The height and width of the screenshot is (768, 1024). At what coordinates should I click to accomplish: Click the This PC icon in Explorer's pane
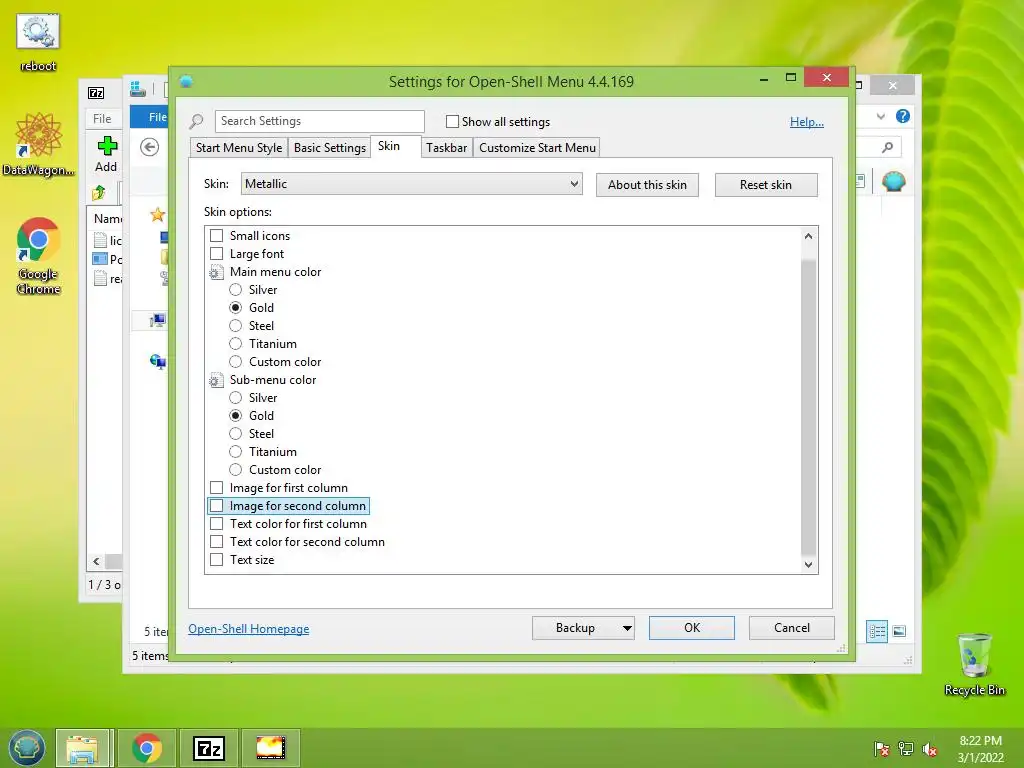coord(158,320)
